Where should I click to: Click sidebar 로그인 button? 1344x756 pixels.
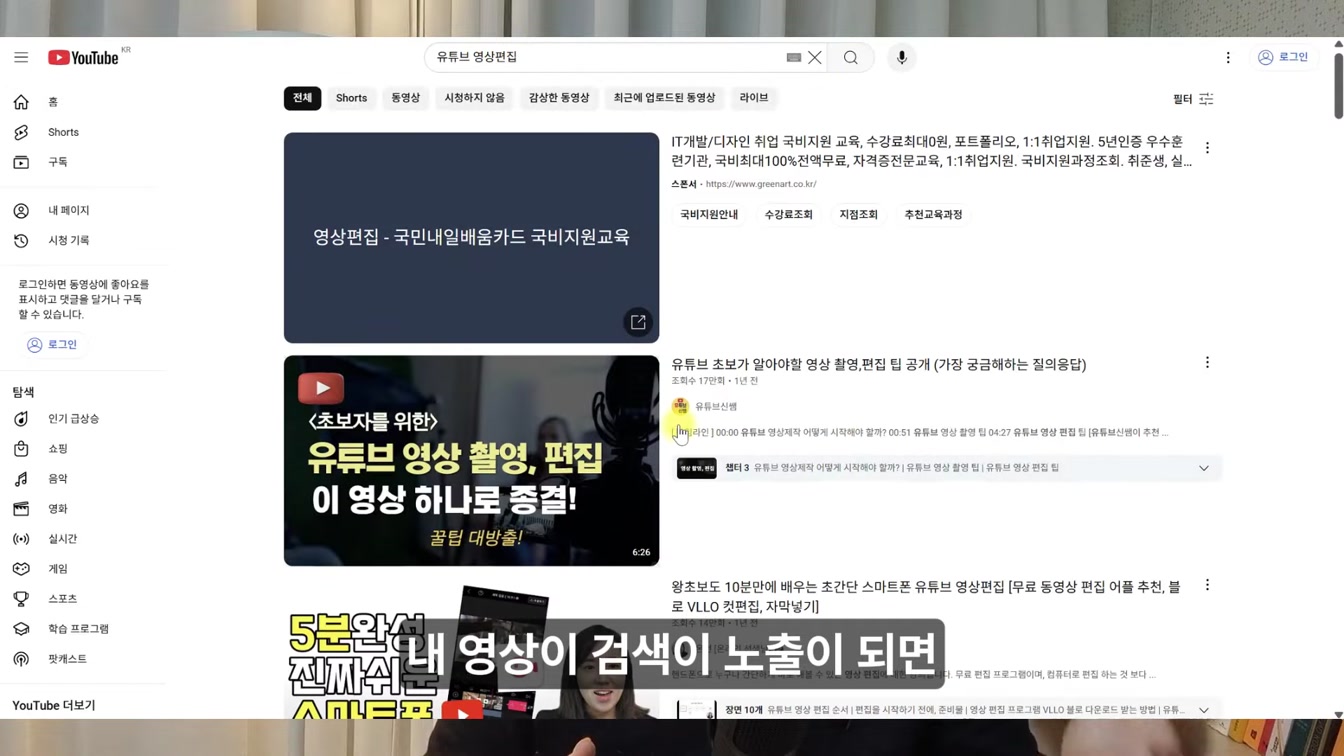click(52, 344)
